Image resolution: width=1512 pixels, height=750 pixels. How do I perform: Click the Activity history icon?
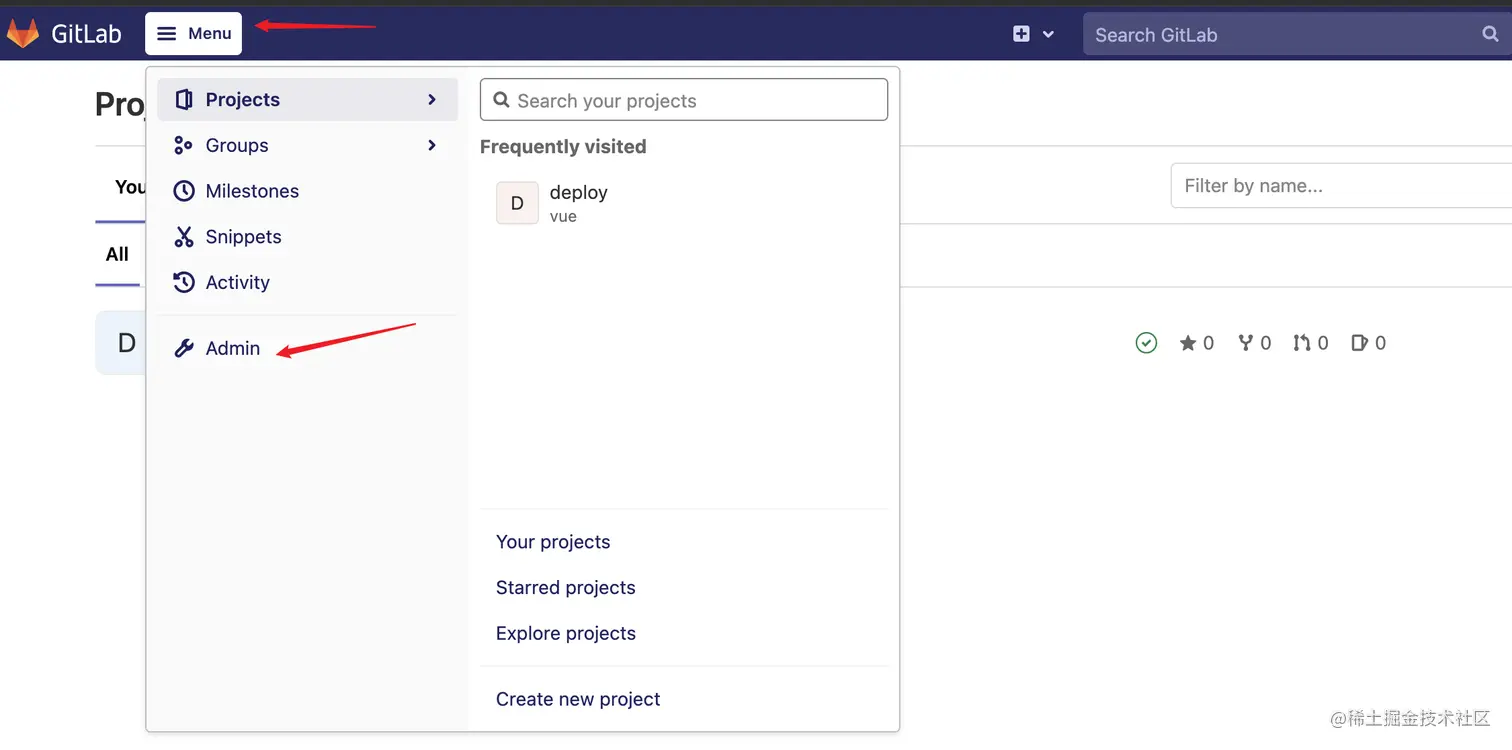click(184, 283)
